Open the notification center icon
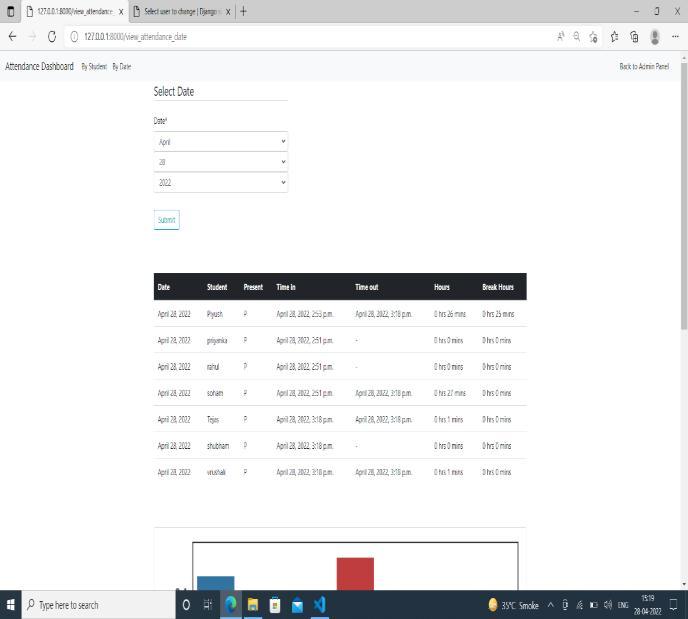This screenshot has width=688, height=619. 674,605
